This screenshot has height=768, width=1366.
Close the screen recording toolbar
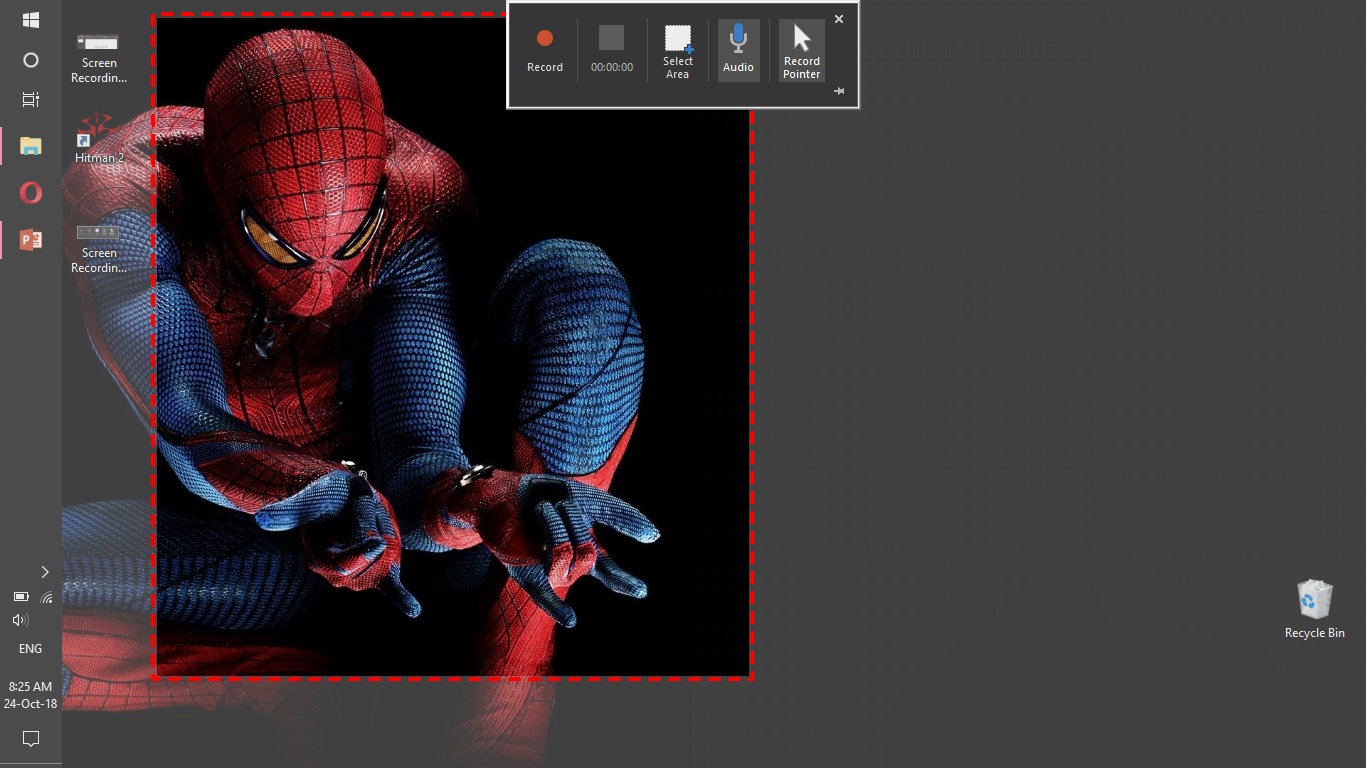(839, 19)
